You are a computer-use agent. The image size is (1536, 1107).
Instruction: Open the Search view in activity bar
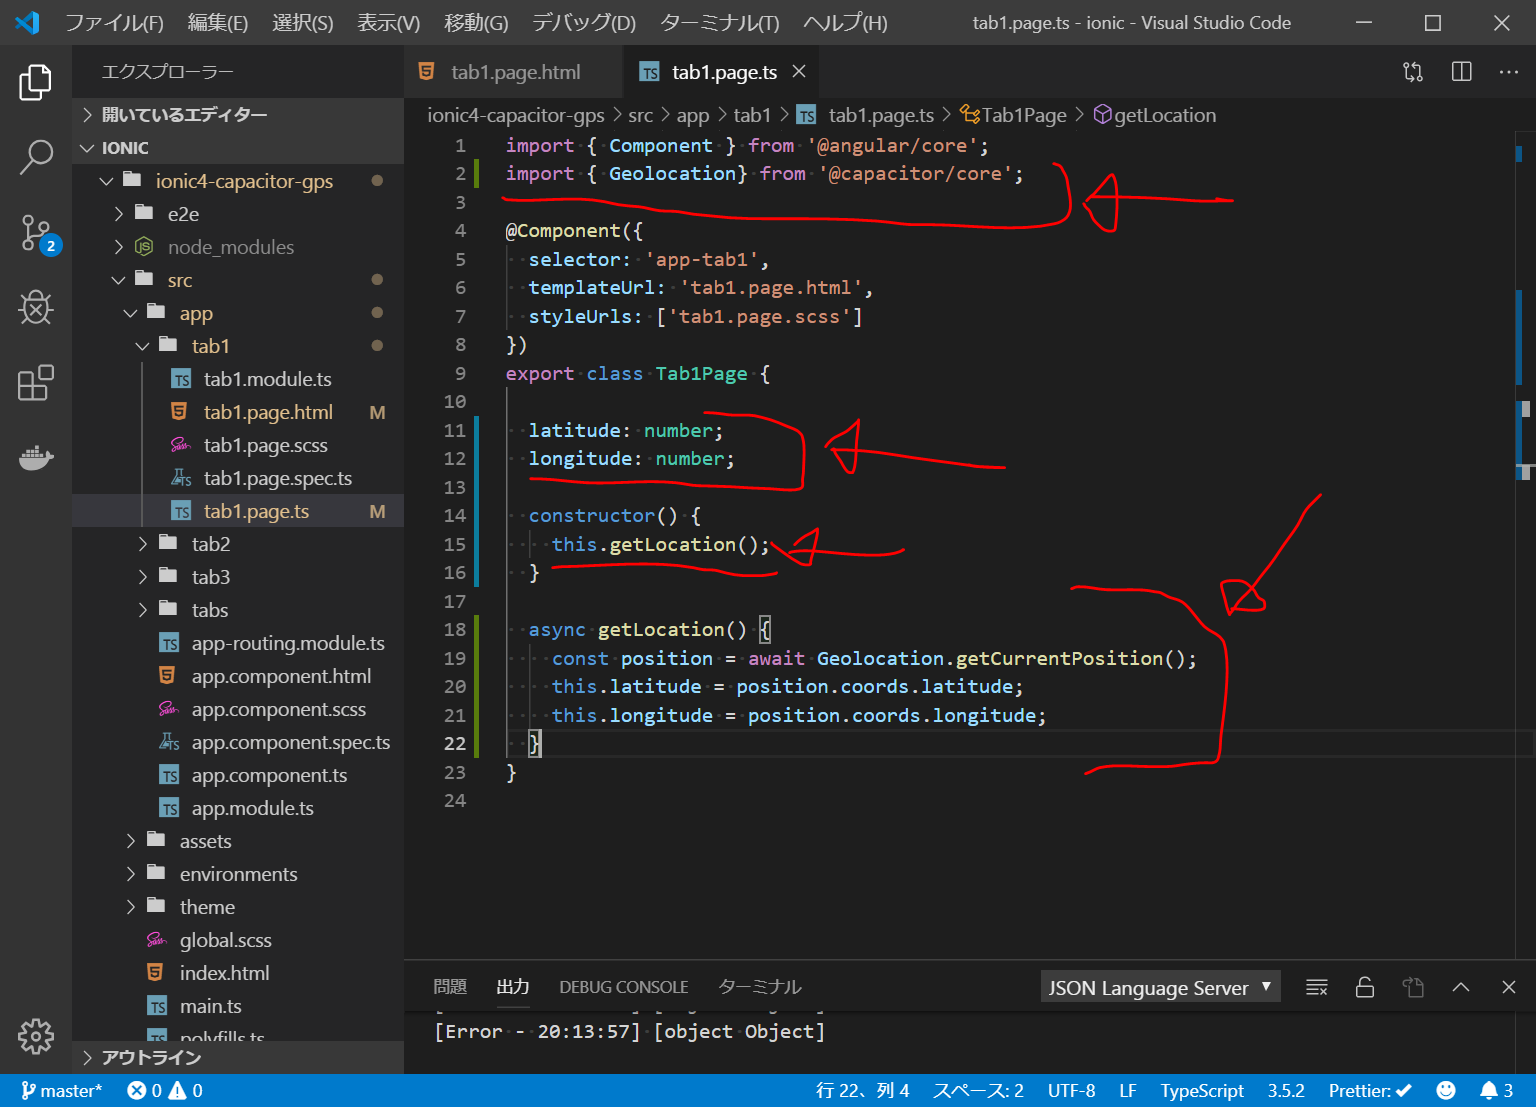pos(36,157)
